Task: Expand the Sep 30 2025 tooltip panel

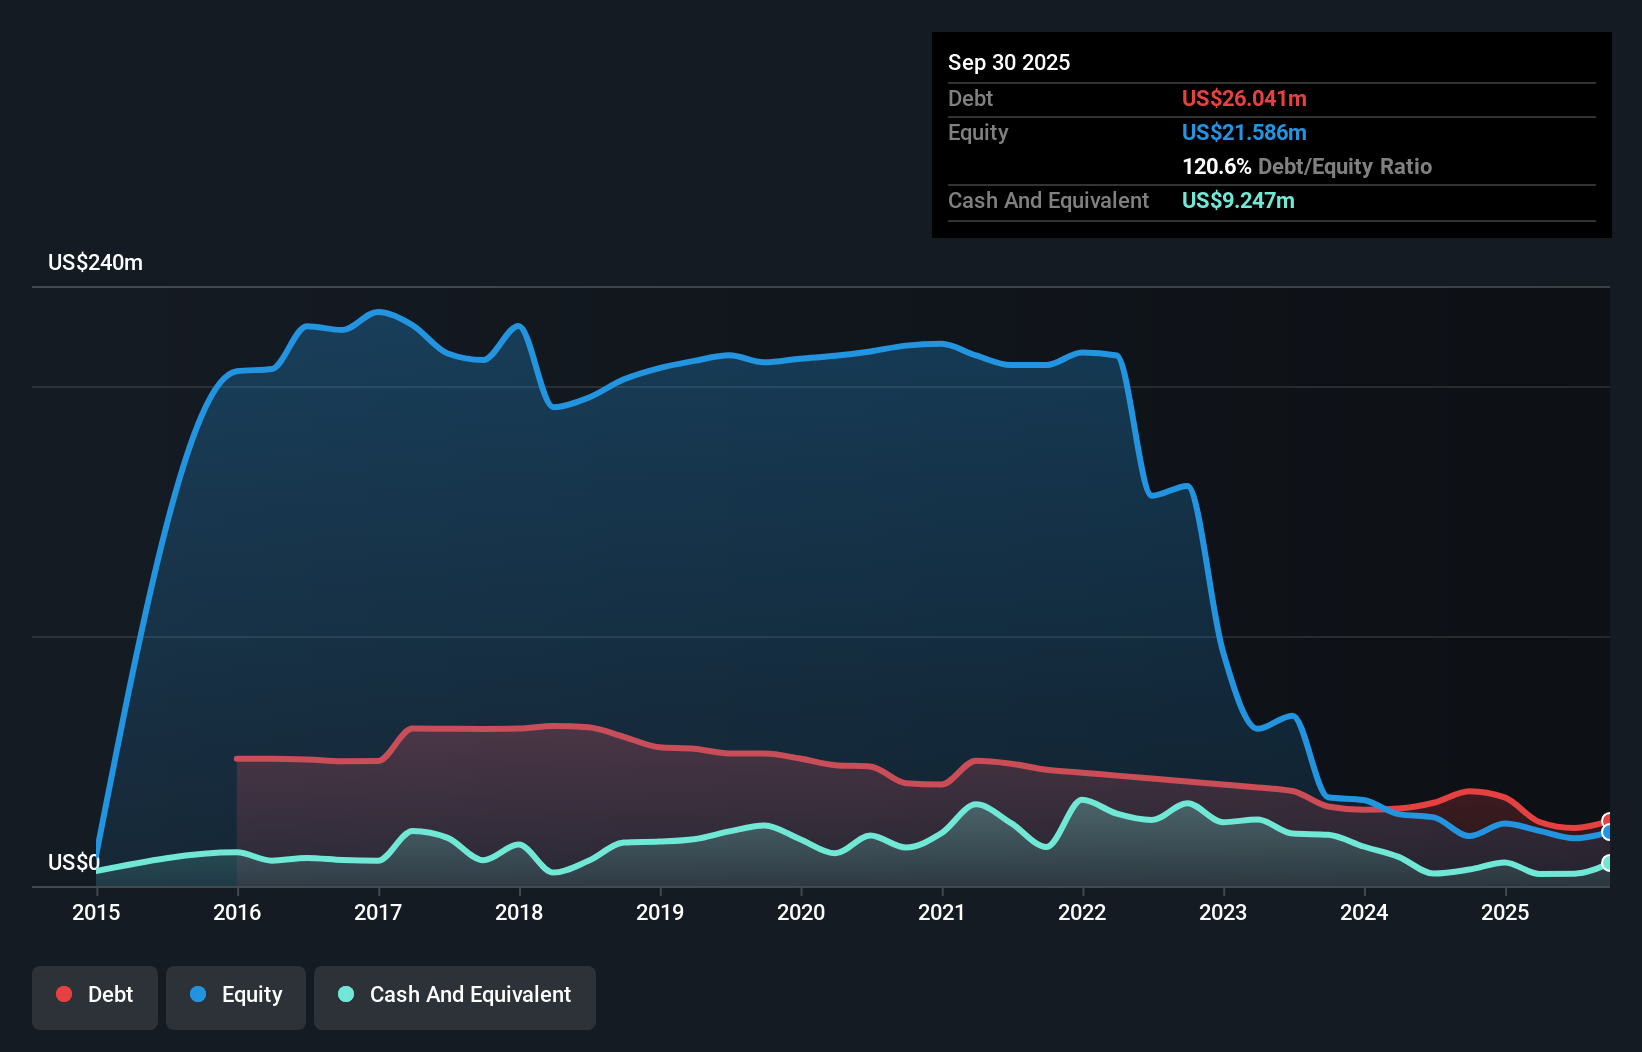Action: 1009,62
